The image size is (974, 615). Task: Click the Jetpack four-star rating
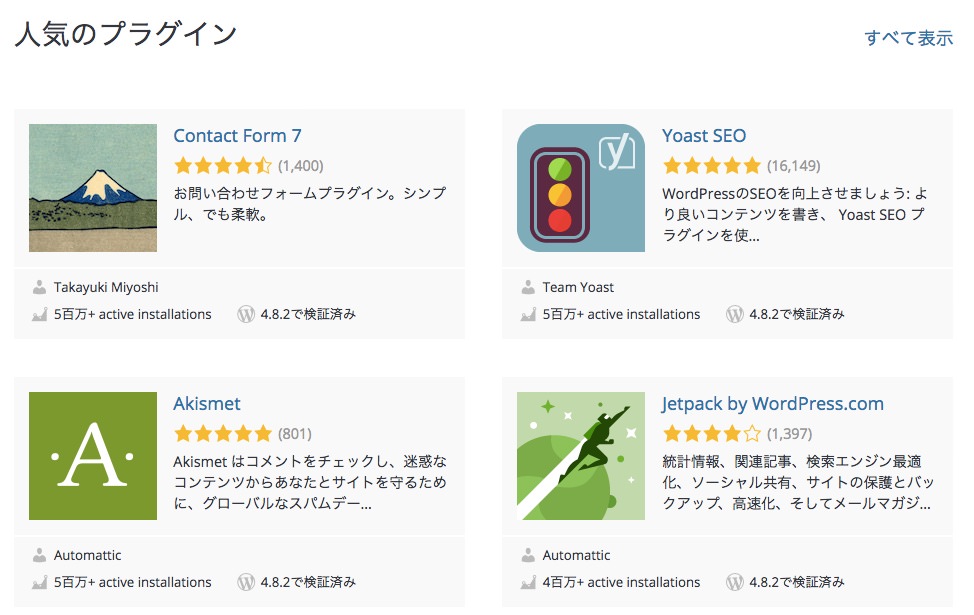coord(712,434)
